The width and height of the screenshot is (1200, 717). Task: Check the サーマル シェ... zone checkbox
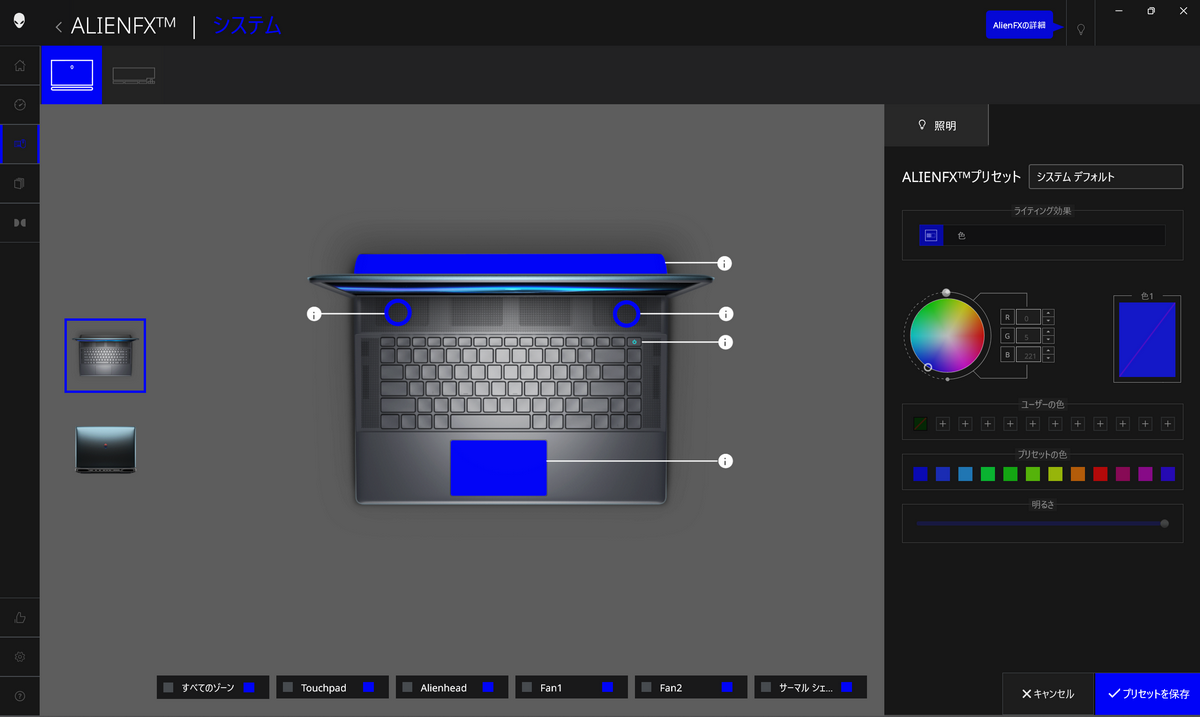(x=766, y=688)
